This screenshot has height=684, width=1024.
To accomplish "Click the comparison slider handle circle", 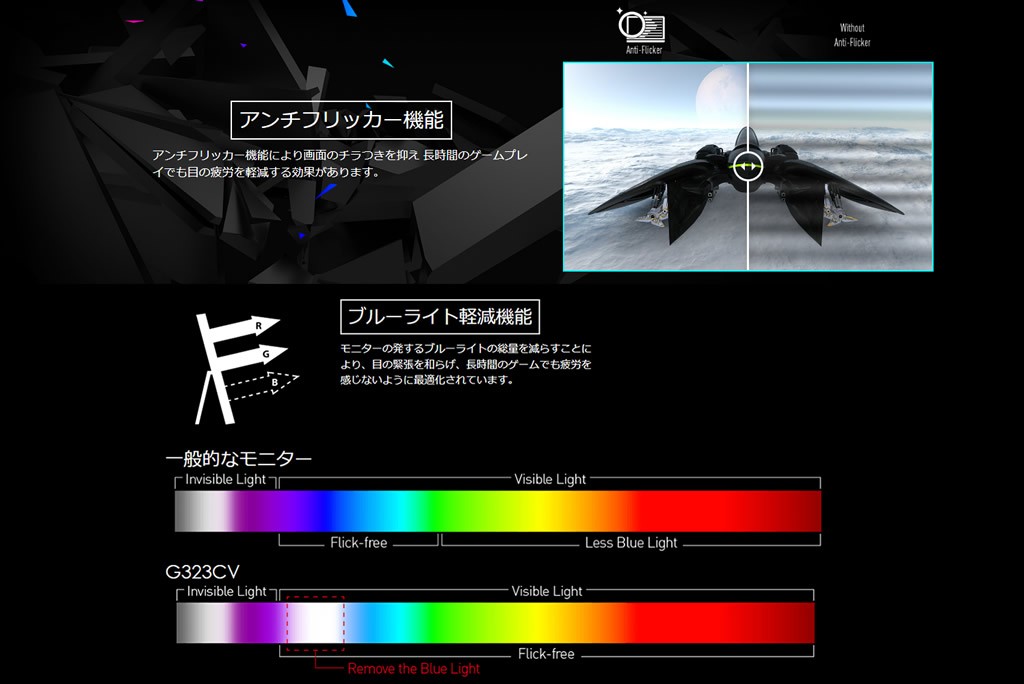I will (748, 166).
